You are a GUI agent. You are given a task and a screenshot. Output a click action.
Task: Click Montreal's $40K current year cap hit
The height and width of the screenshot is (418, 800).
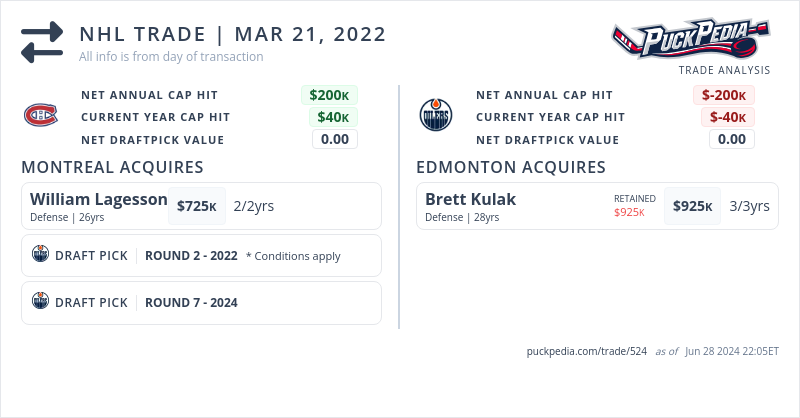click(333, 117)
